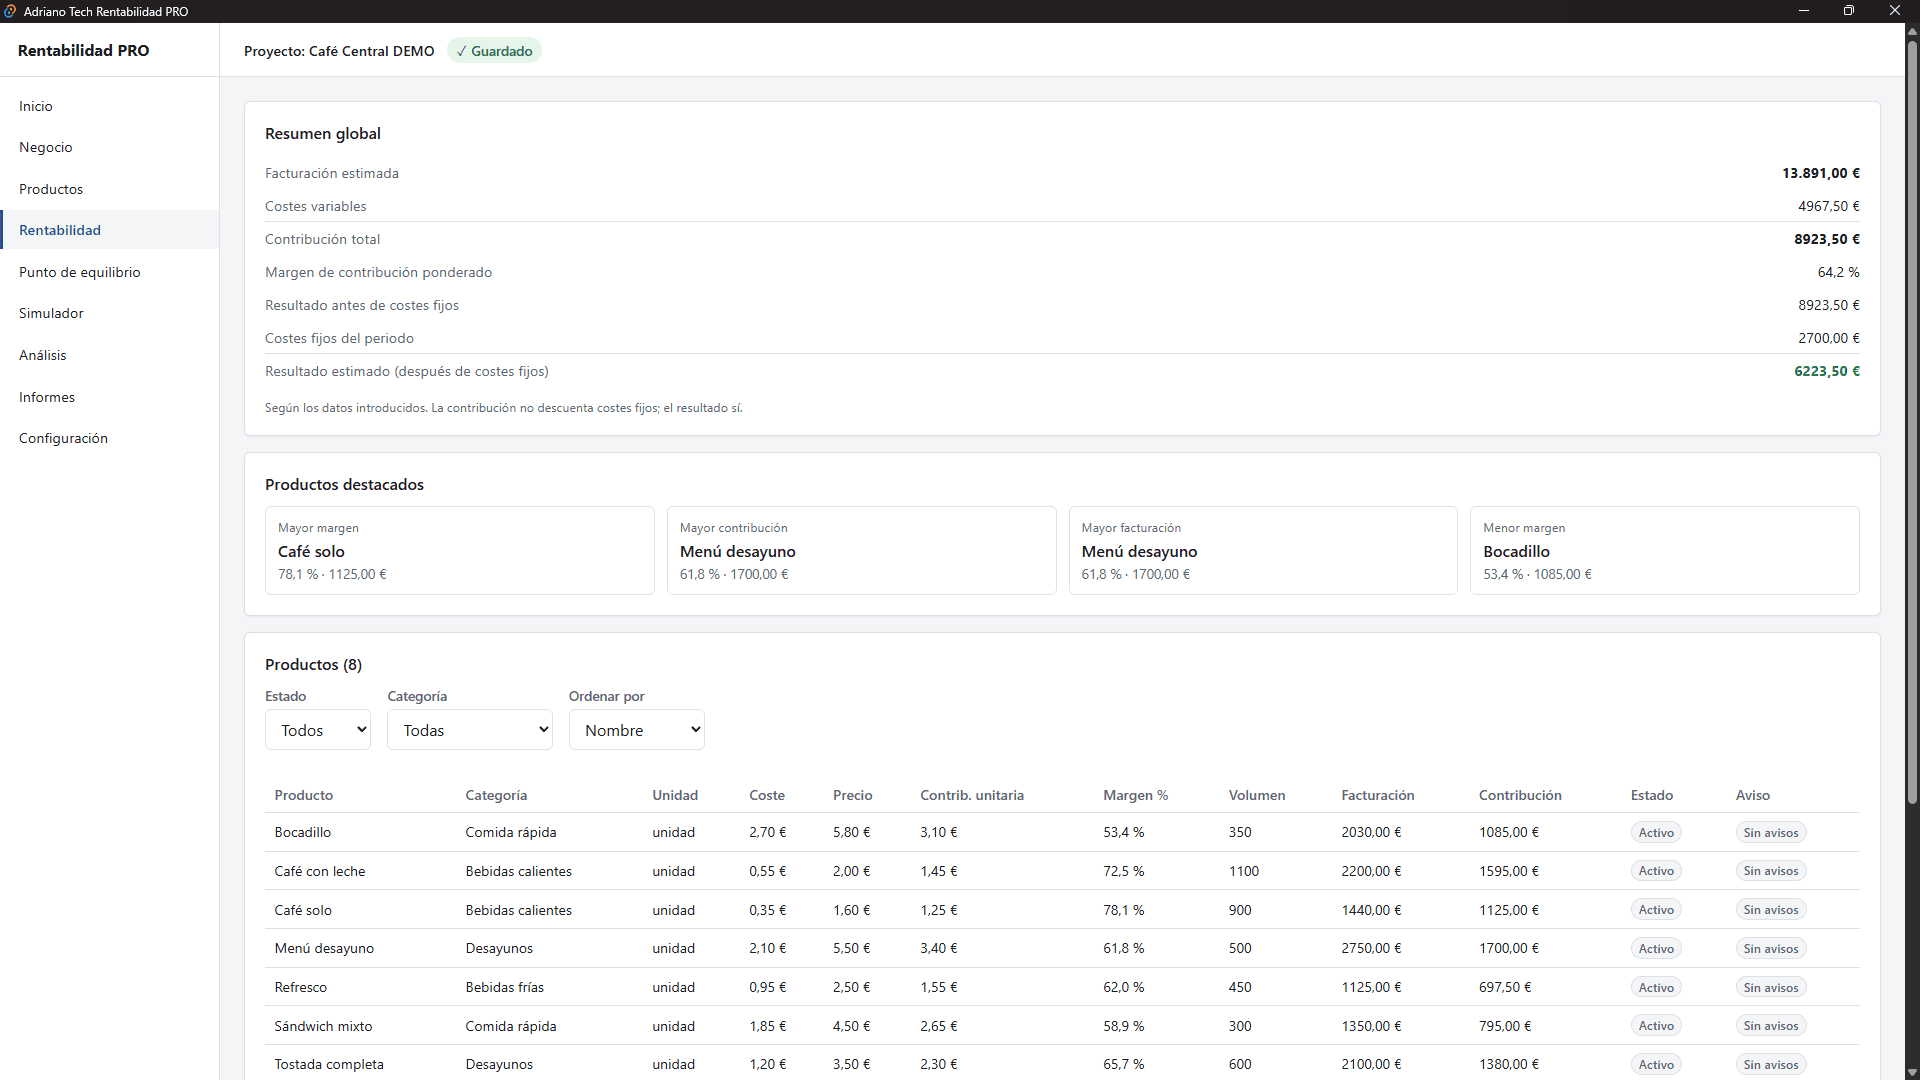Screen dimensions: 1920x1080
Task: Click the Café solo table row name
Action: pos(303,910)
